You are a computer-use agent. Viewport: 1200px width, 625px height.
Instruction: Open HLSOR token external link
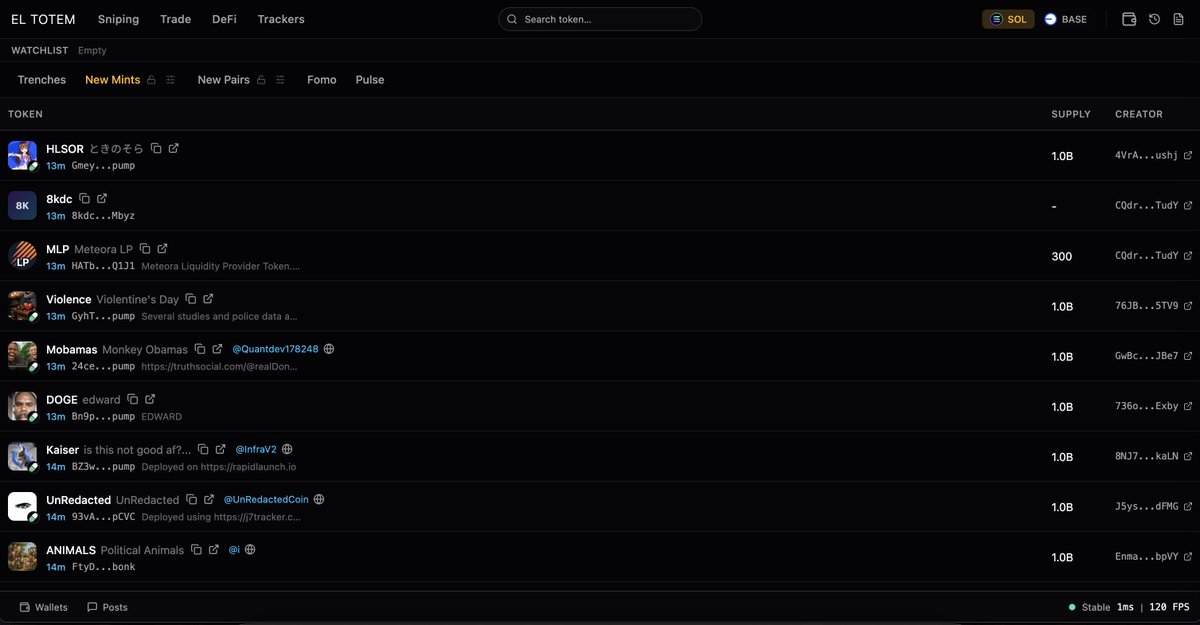174,148
